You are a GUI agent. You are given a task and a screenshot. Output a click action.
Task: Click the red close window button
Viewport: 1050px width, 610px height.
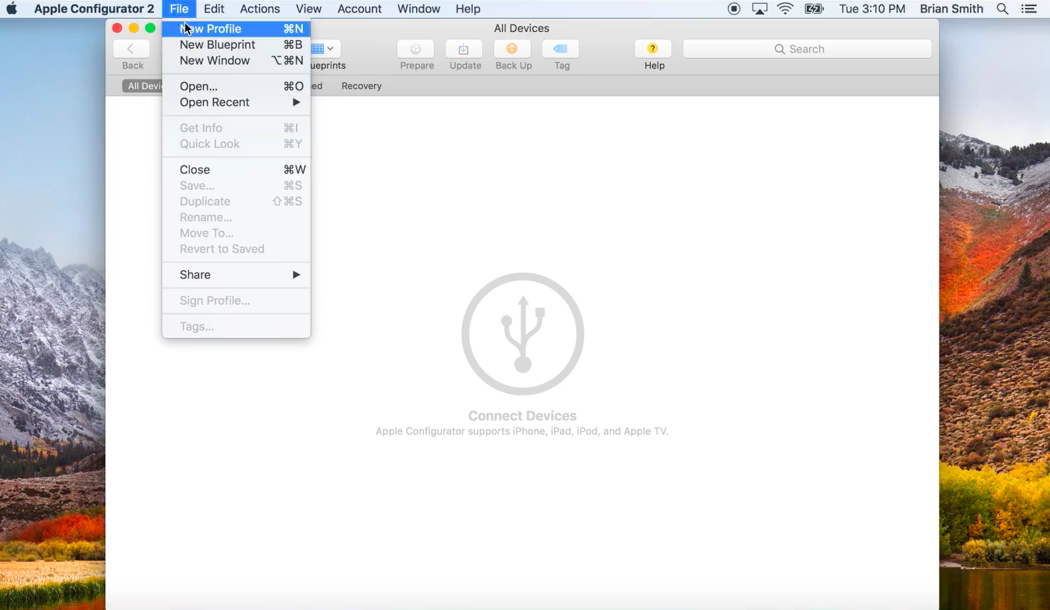tap(117, 28)
